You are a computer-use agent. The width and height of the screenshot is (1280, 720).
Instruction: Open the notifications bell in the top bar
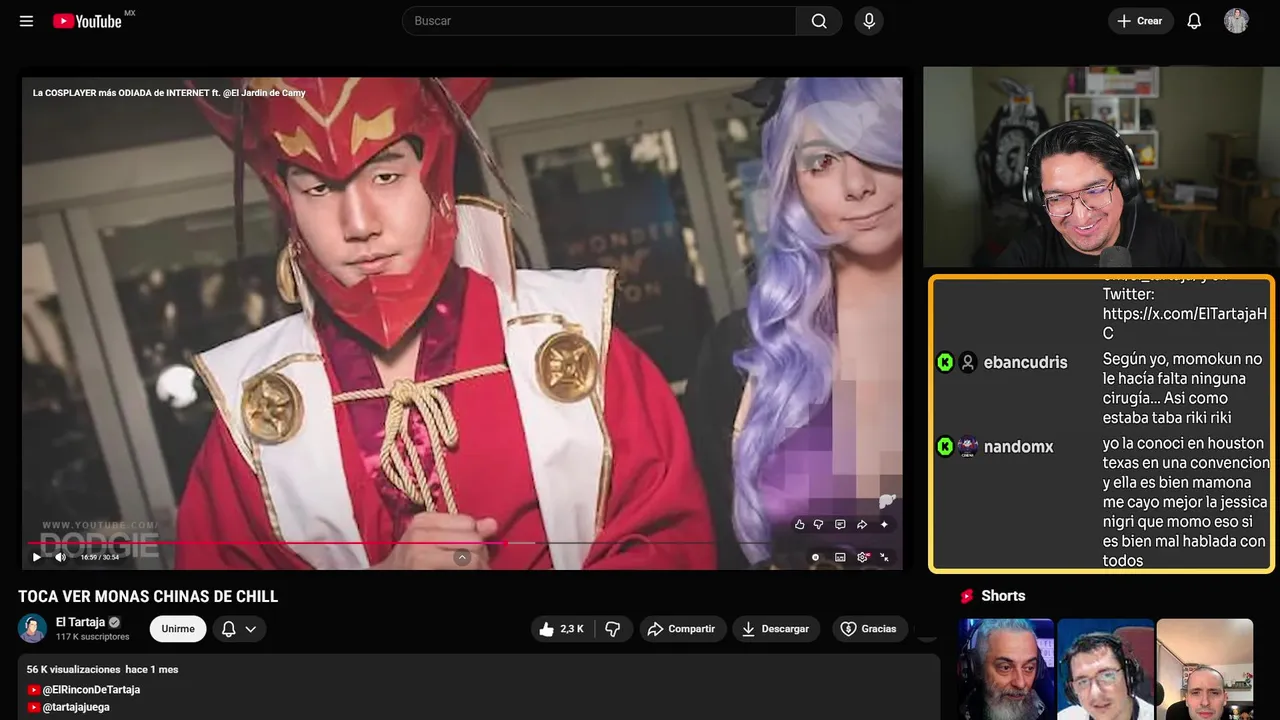pyautogui.click(x=1194, y=21)
